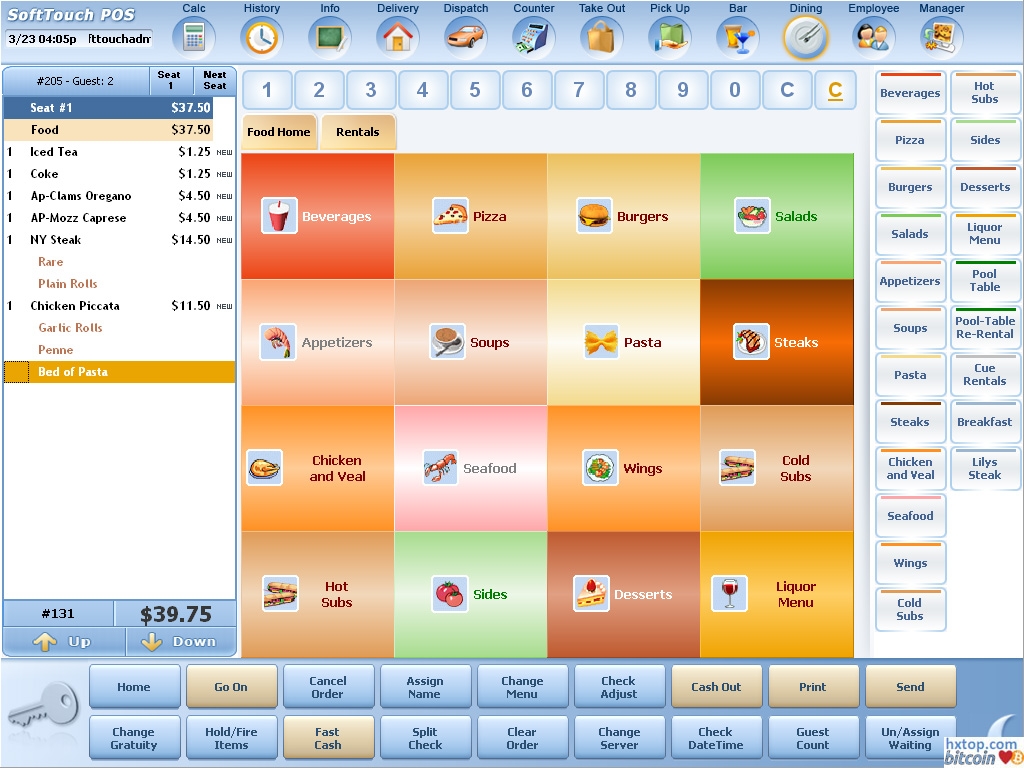Screen dimensions: 1024x768
Task: Open the red Beverages category tile
Action: pyautogui.click(x=318, y=216)
